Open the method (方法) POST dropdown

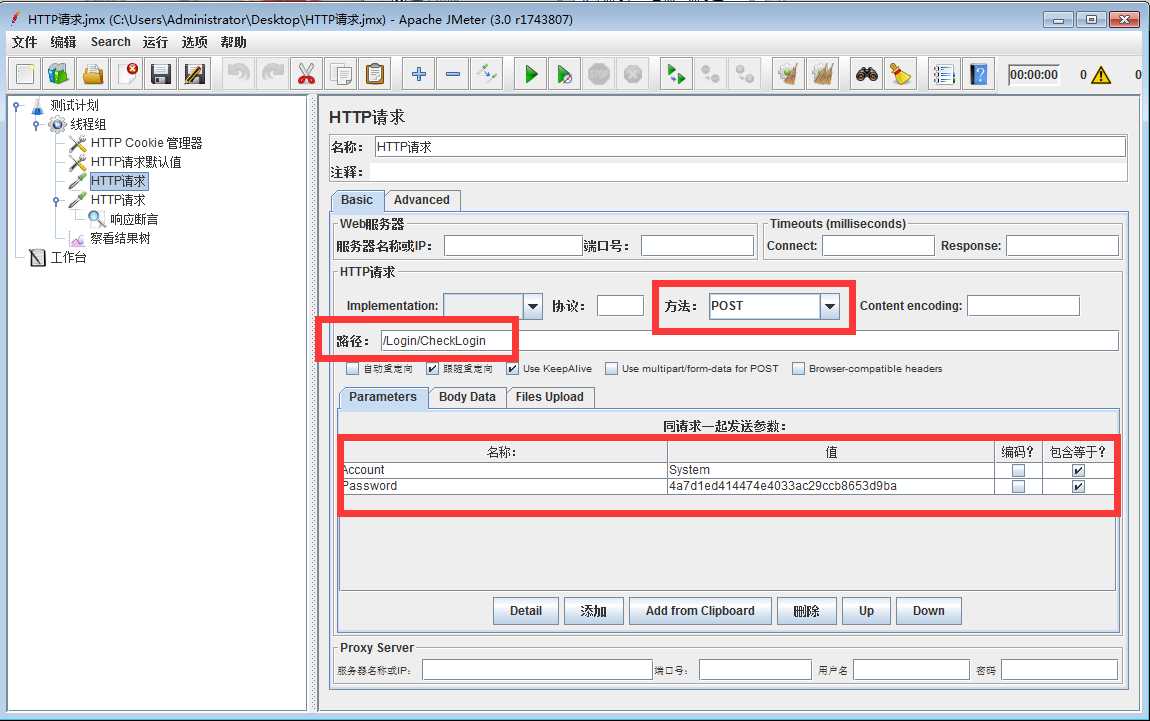click(829, 306)
